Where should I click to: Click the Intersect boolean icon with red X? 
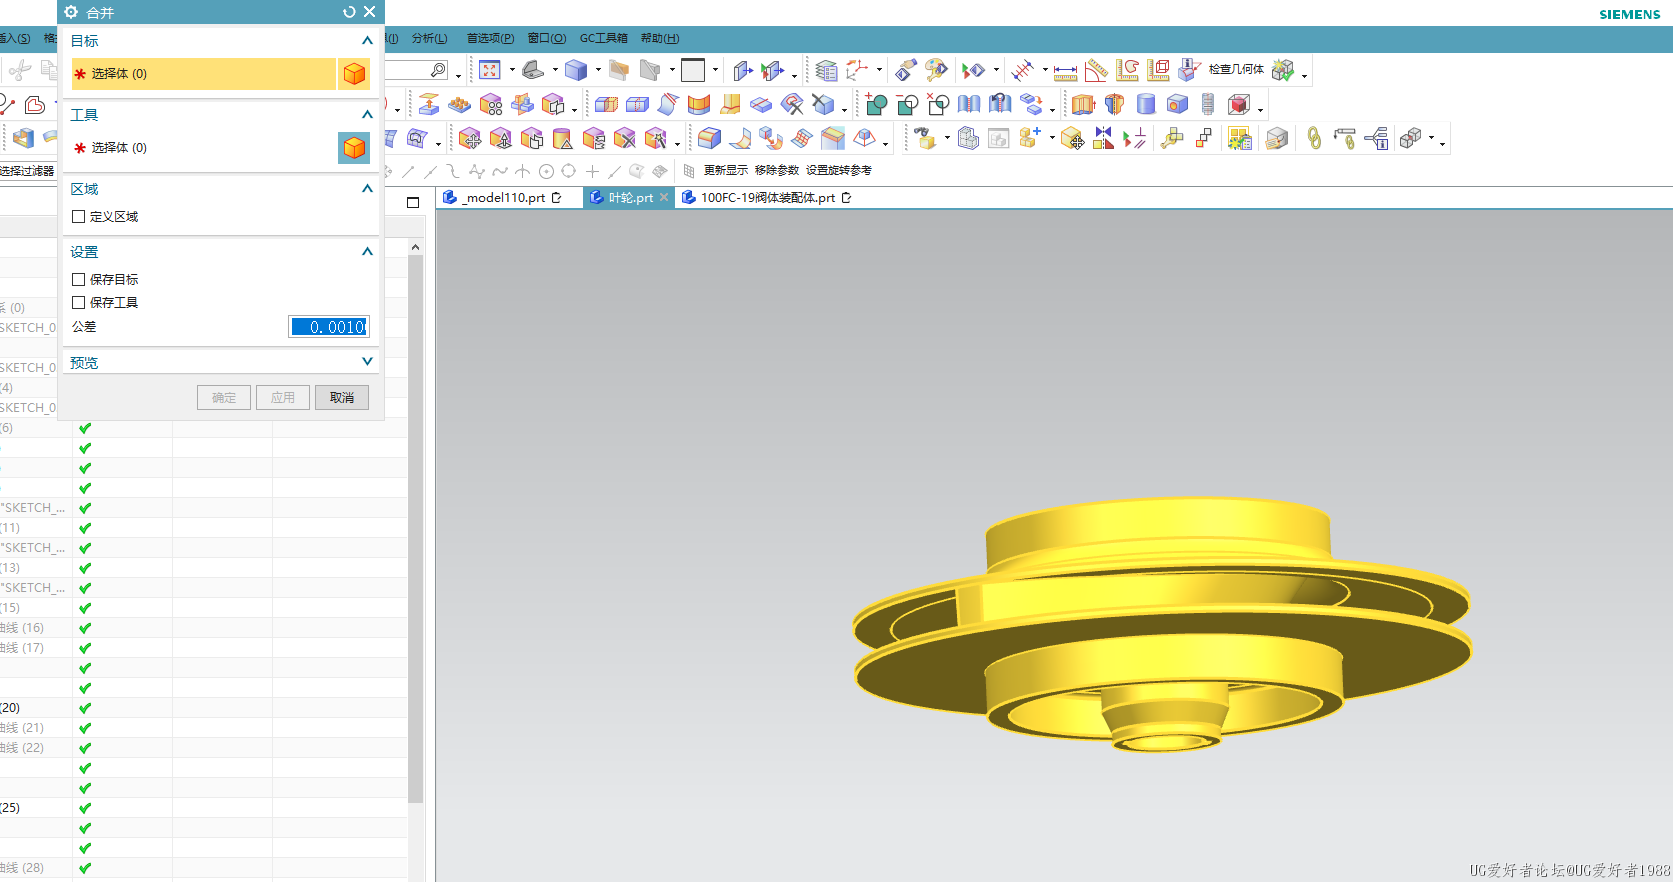click(938, 104)
